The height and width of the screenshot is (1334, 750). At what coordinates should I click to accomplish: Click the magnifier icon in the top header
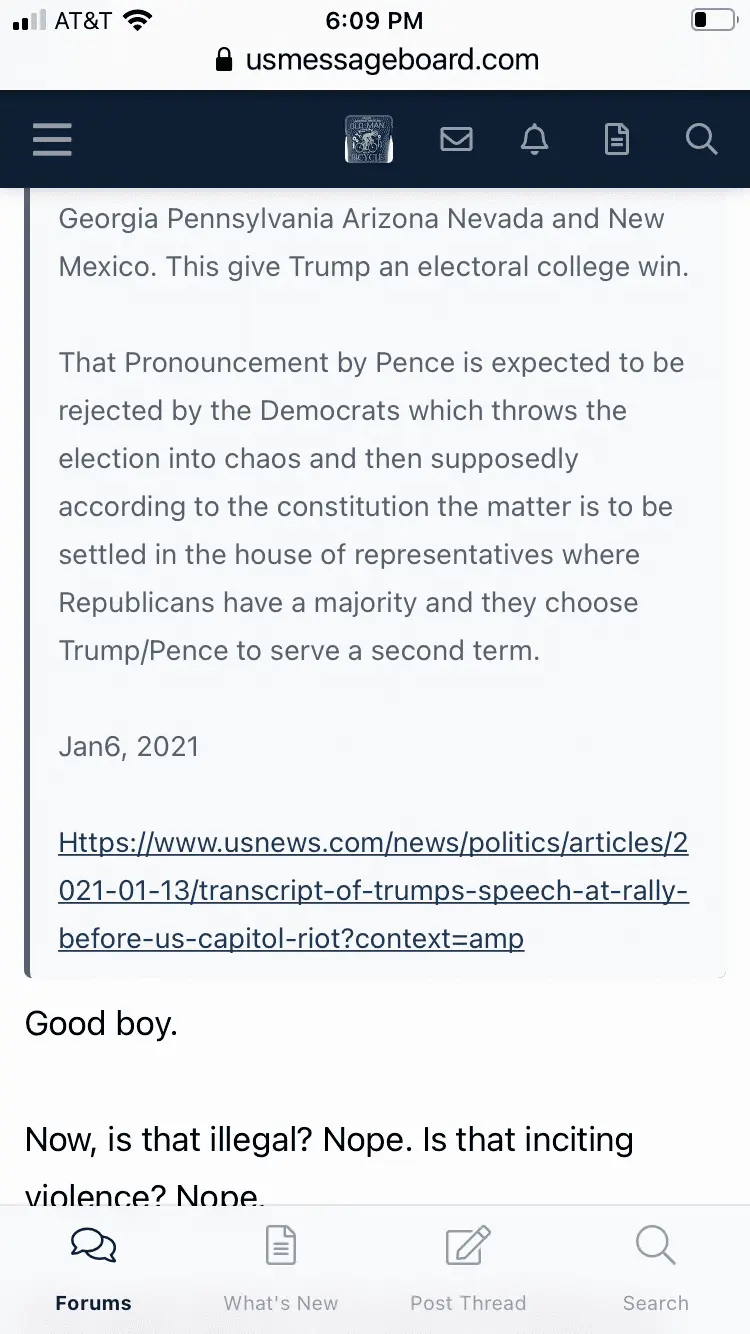(x=701, y=139)
